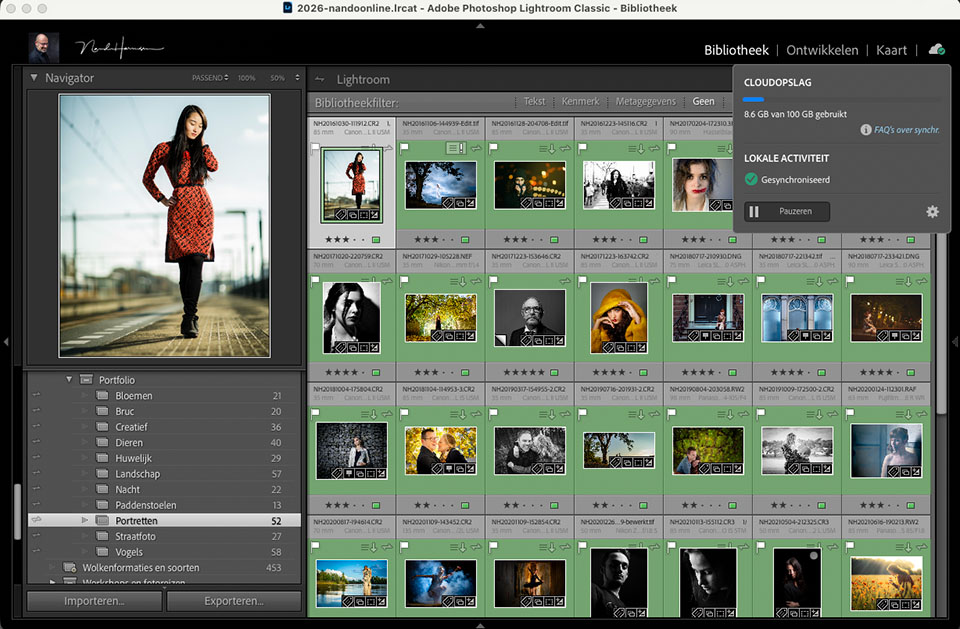Image resolution: width=960 pixels, height=629 pixels.
Task: Click the cloud sync icon in the top bar
Action: click(936, 49)
